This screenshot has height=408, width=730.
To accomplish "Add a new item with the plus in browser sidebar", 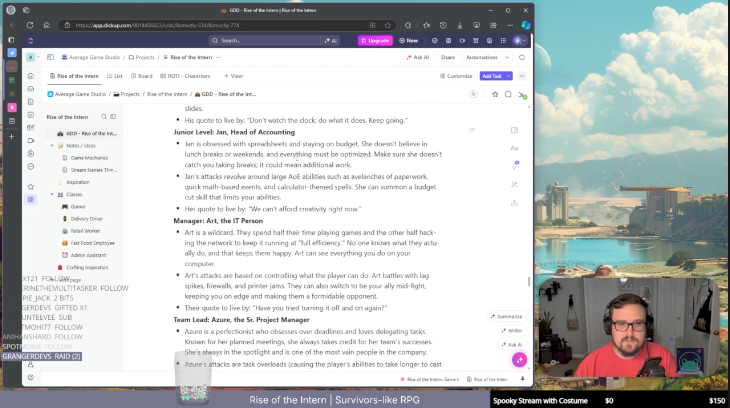I will [12, 136].
